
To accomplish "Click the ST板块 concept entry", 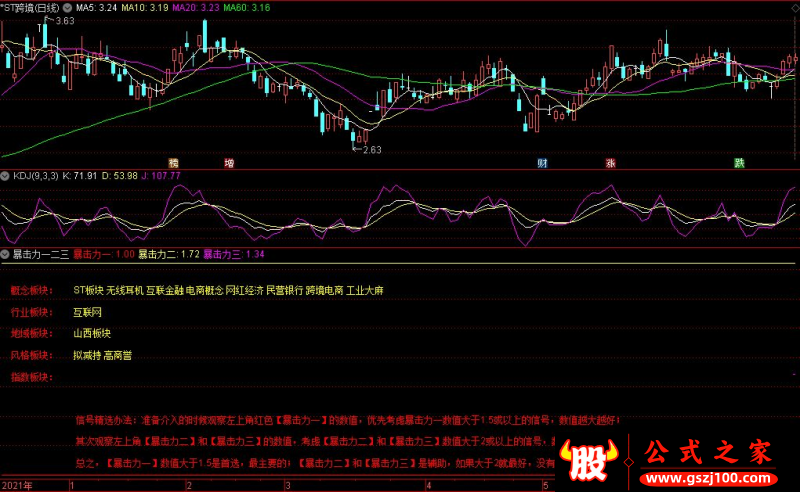I will pos(88,290).
